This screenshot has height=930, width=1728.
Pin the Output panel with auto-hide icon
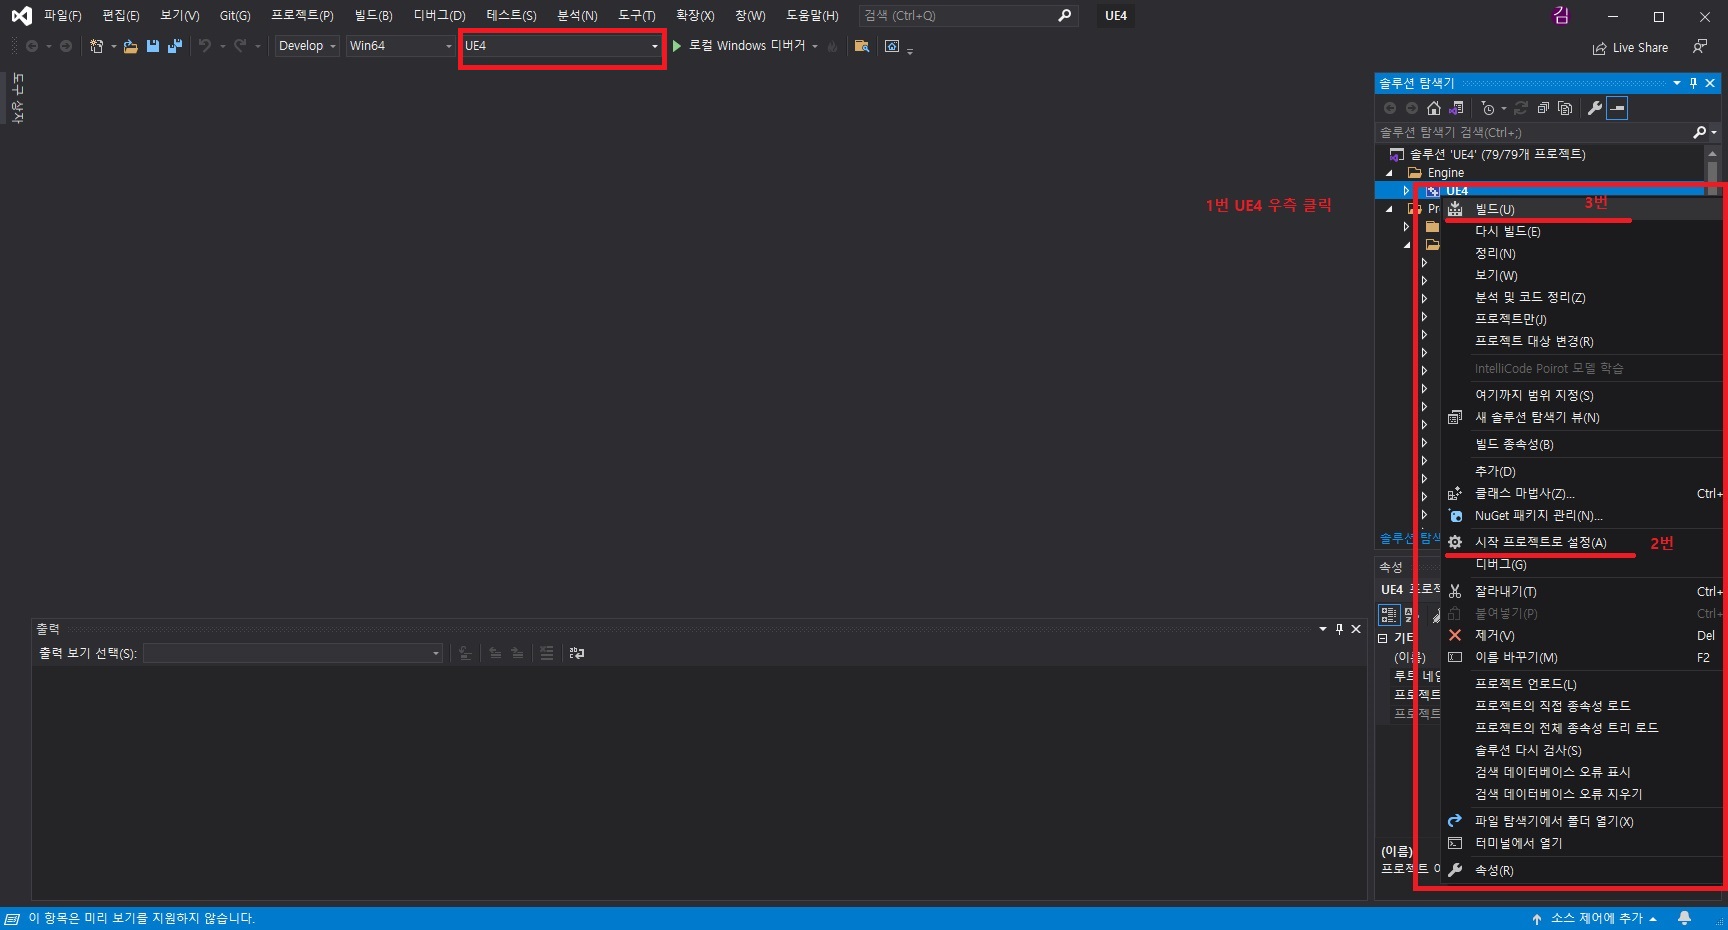point(1339,629)
